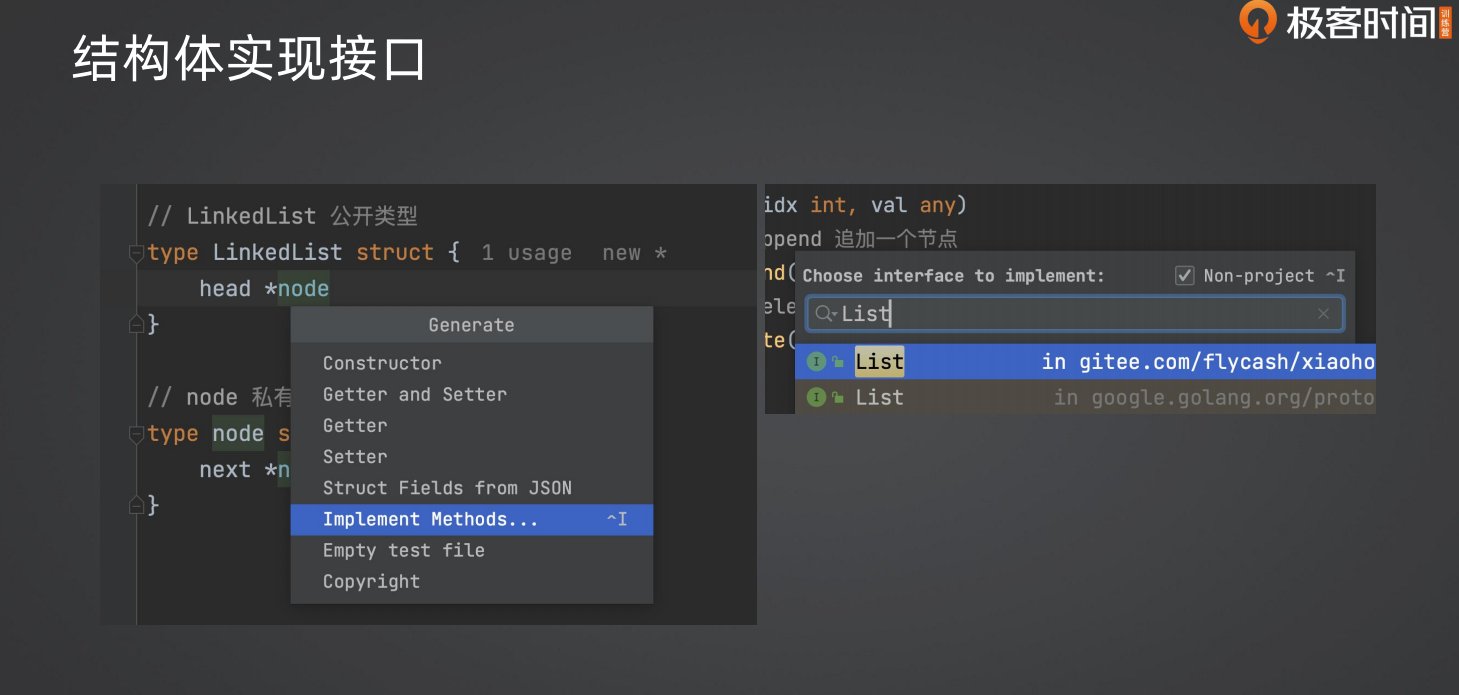Screen dimensions: 1459x695
Task: Select Getter and Setter in Generate menu
Action: [x=472, y=394]
